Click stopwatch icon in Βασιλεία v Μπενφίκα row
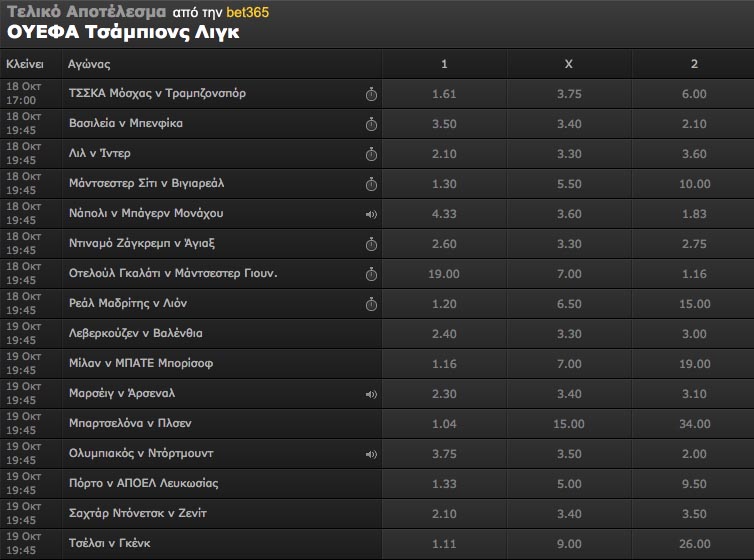 coord(371,124)
